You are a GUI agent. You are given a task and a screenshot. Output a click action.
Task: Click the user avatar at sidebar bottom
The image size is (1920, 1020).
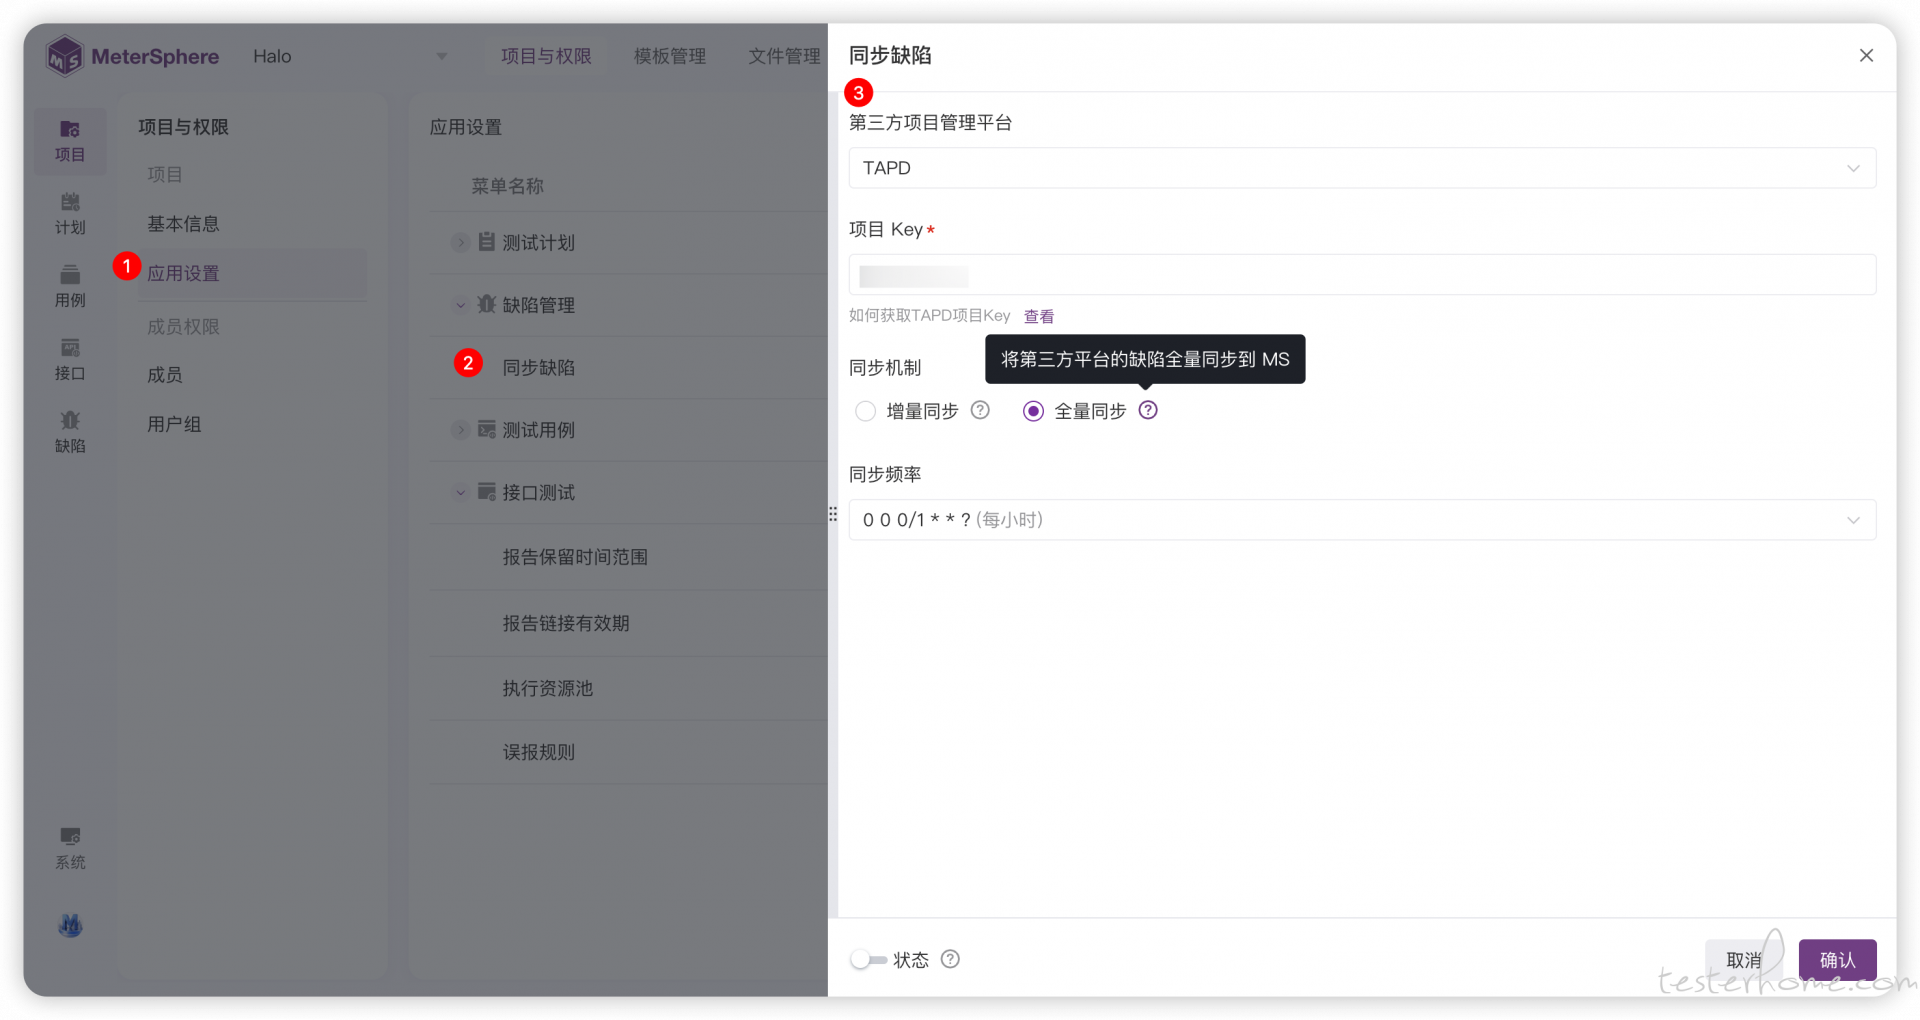pyautogui.click(x=70, y=926)
